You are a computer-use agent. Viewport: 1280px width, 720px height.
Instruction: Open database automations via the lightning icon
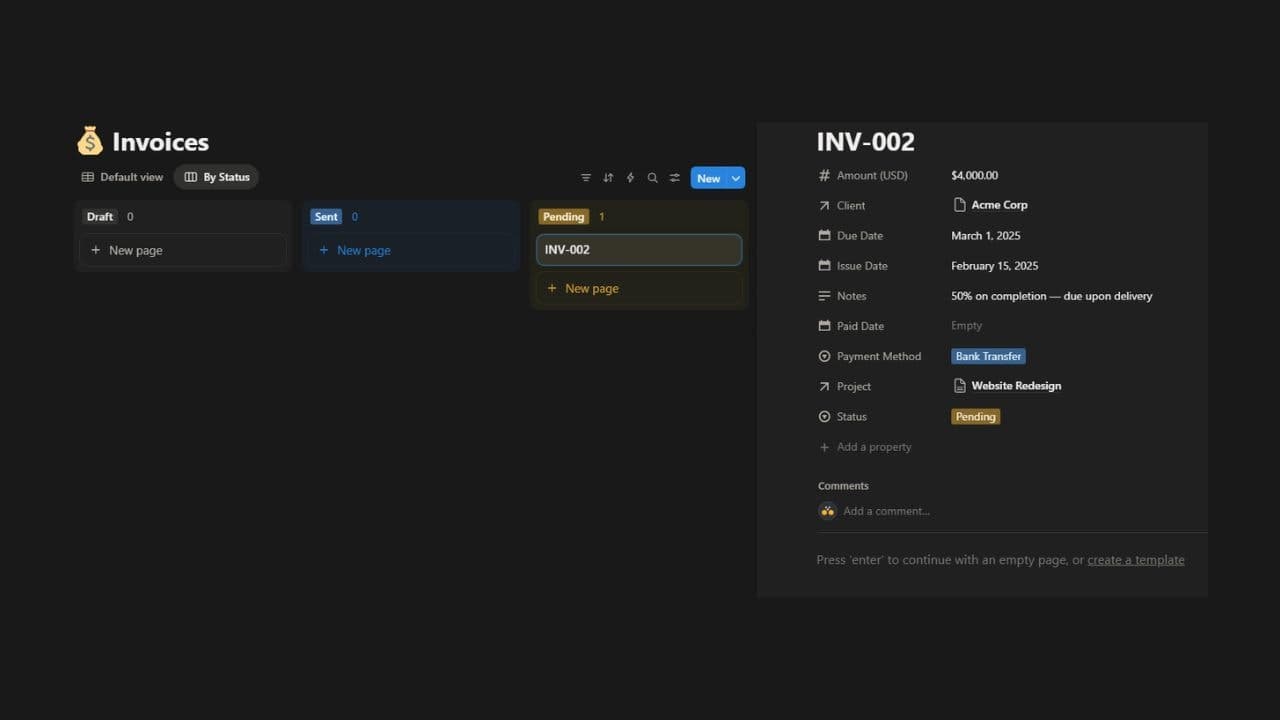point(630,177)
